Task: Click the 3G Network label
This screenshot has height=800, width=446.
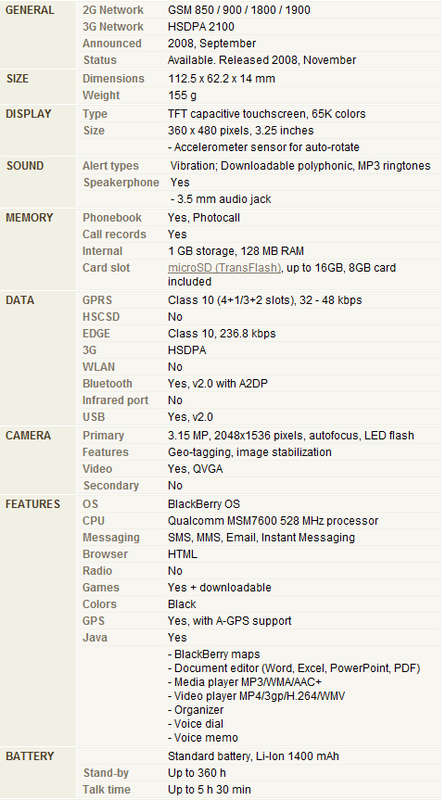Action: pos(113,27)
